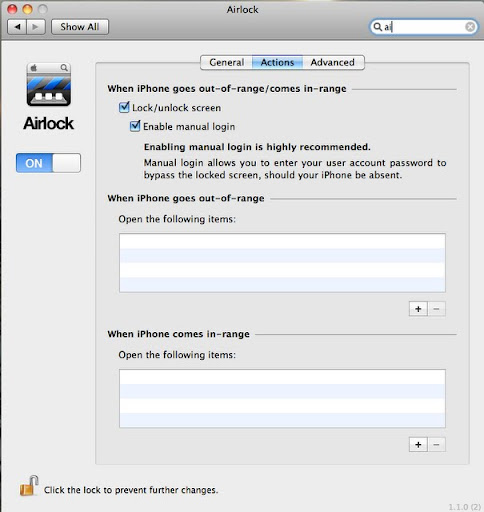
Task: Select the Actions tab
Action: point(277,62)
